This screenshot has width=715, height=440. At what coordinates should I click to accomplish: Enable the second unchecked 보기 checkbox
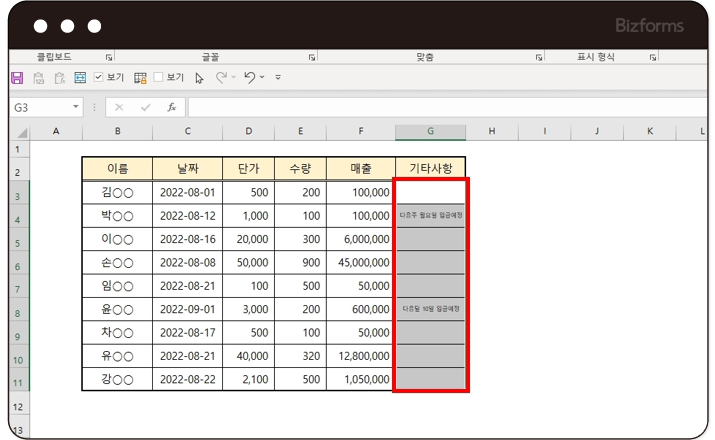tap(158, 77)
